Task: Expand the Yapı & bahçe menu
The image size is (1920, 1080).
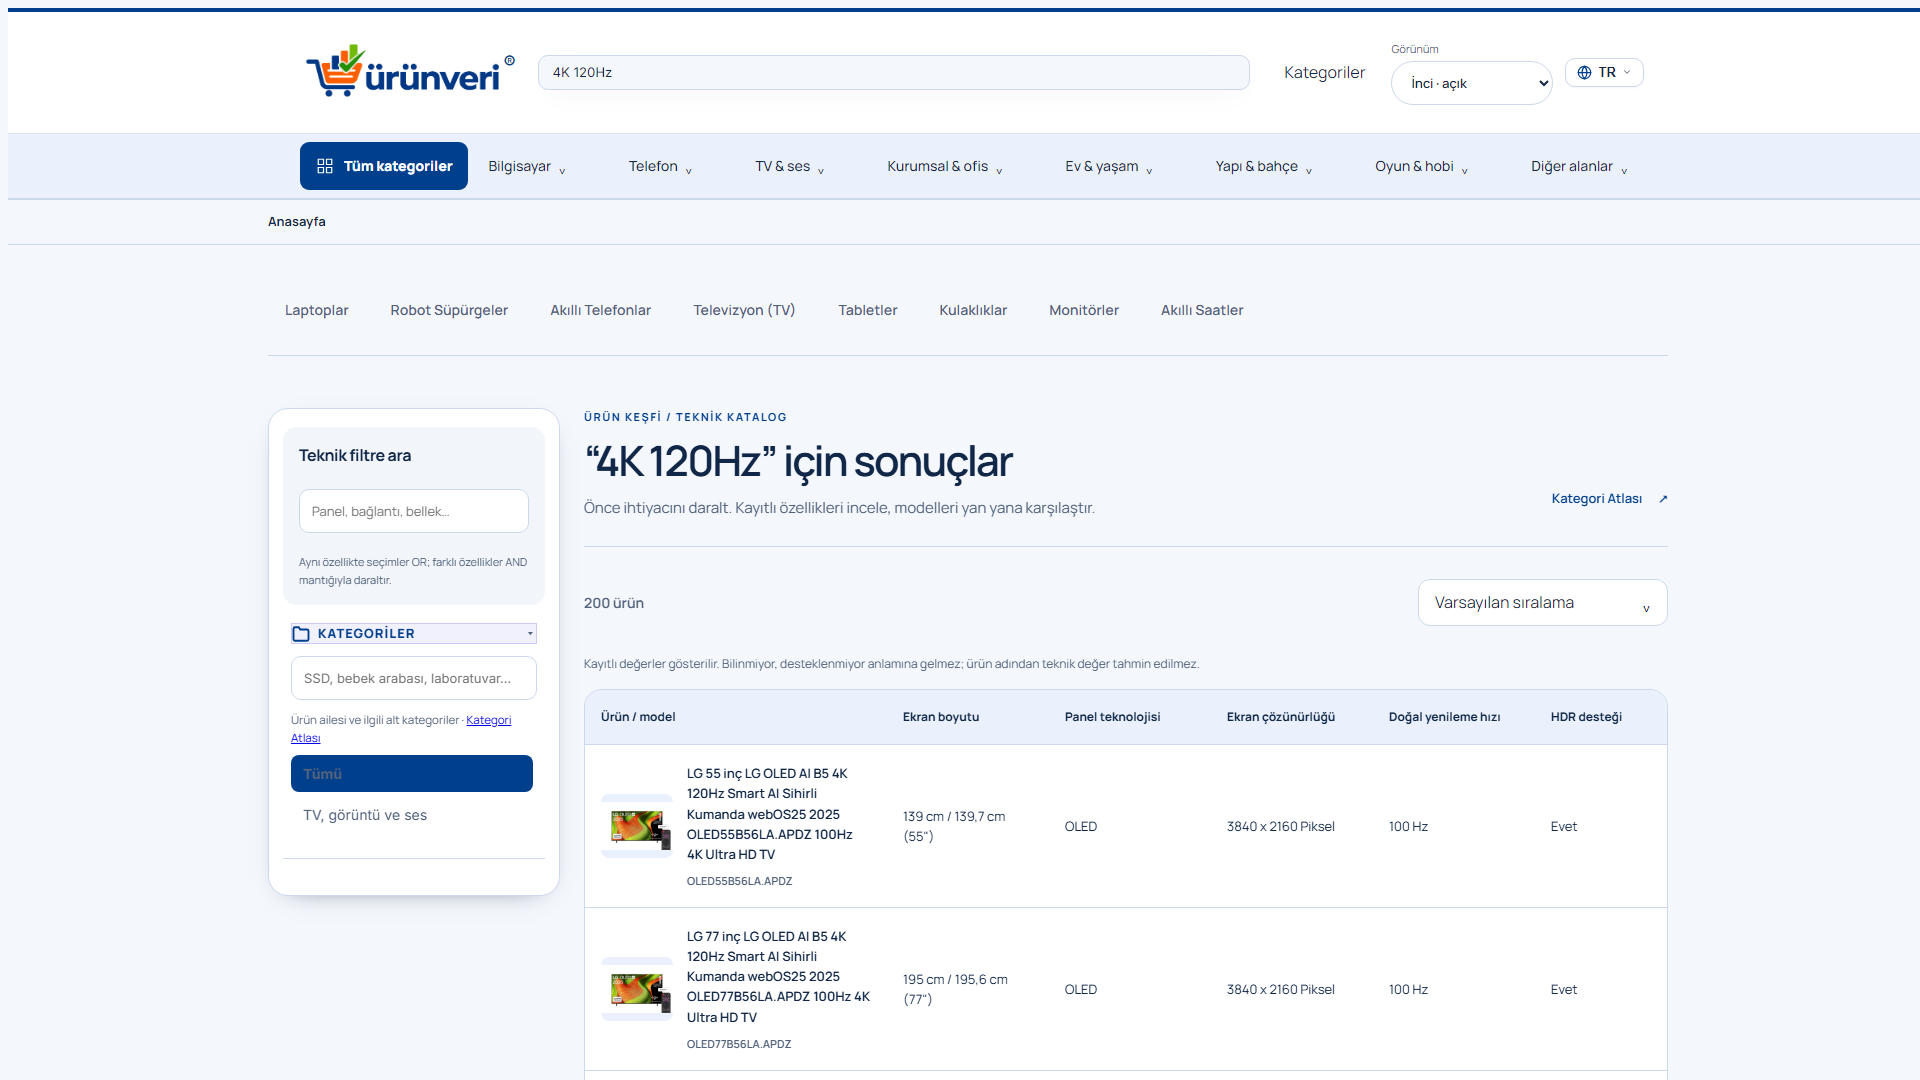Action: pos(1264,166)
